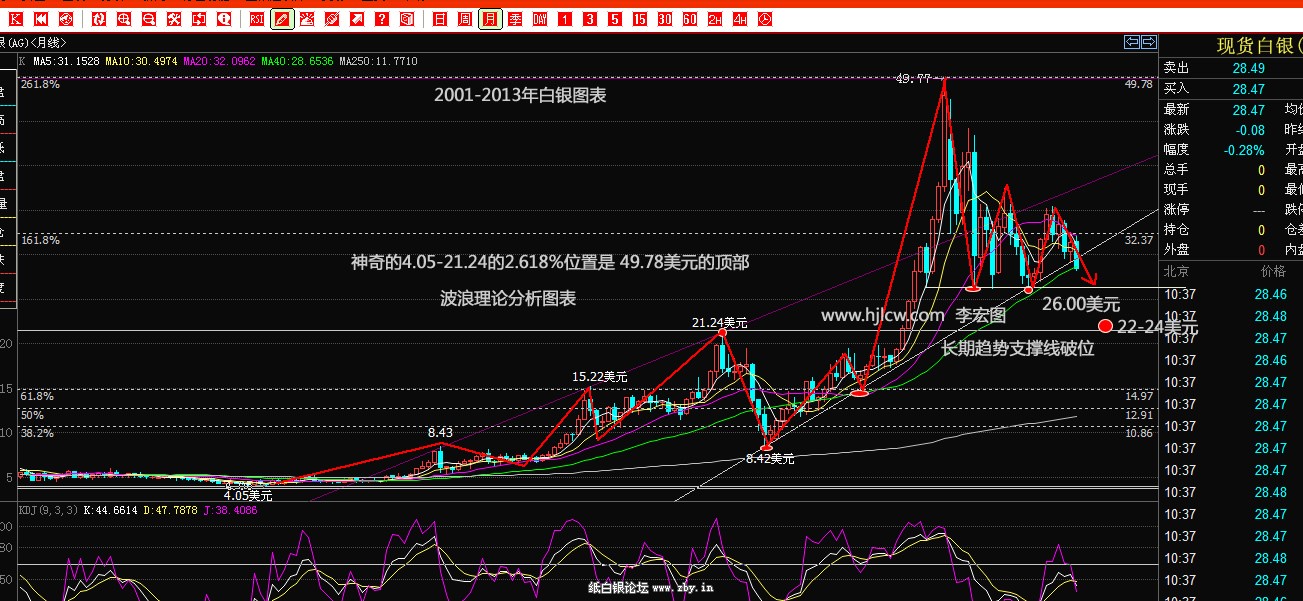The width and height of the screenshot is (1303, 601).
Task: Open the wrench tools icon
Action: point(174,19)
